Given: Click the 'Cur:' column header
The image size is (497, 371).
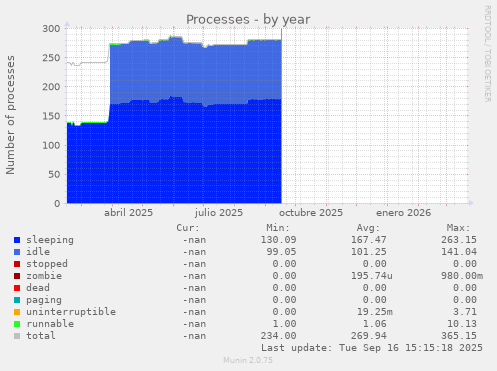Looking at the screenshot, I should pos(188,228).
